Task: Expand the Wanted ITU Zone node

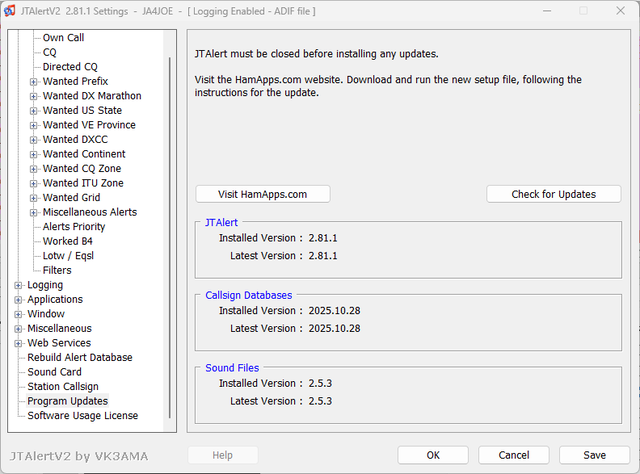Action: click(33, 183)
